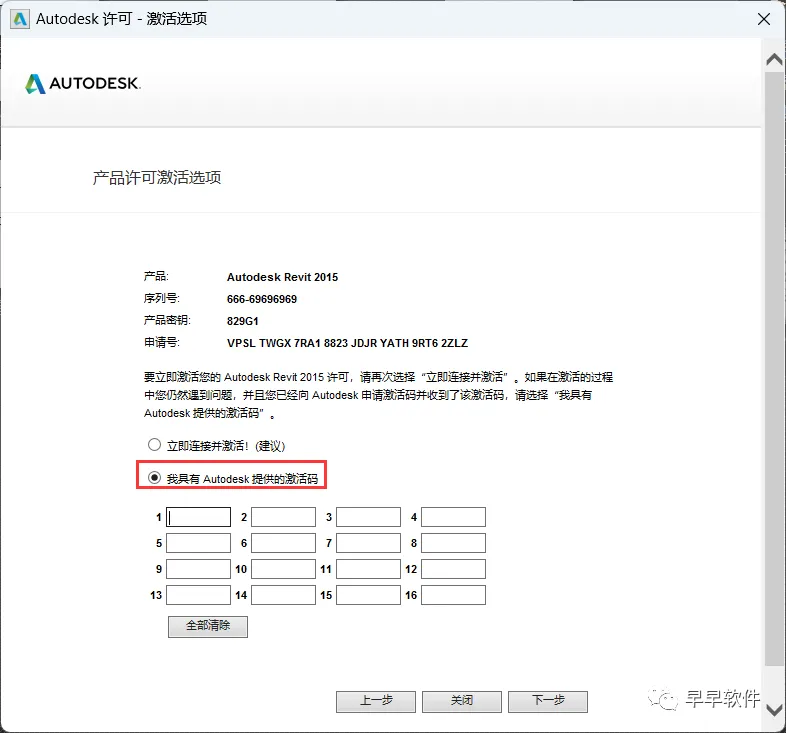Click the 产品许可激活选项 heading
786x733 pixels.
coord(157,177)
